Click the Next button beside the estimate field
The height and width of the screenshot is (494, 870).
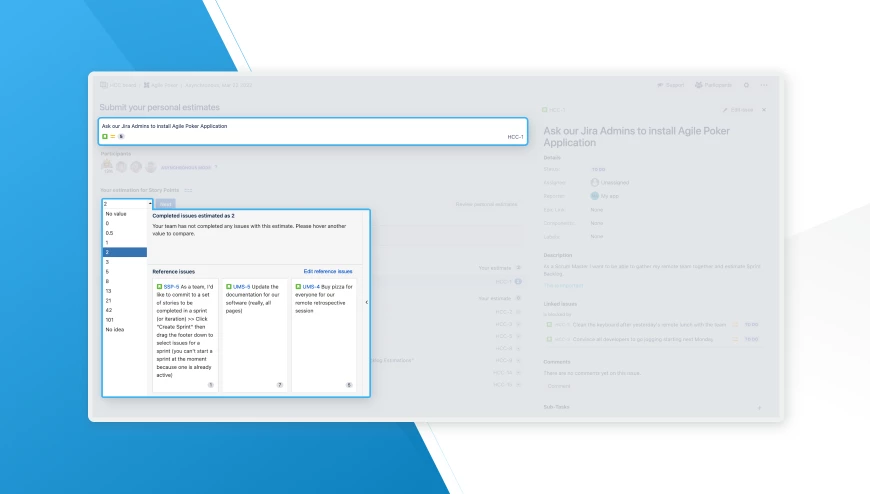click(165, 204)
